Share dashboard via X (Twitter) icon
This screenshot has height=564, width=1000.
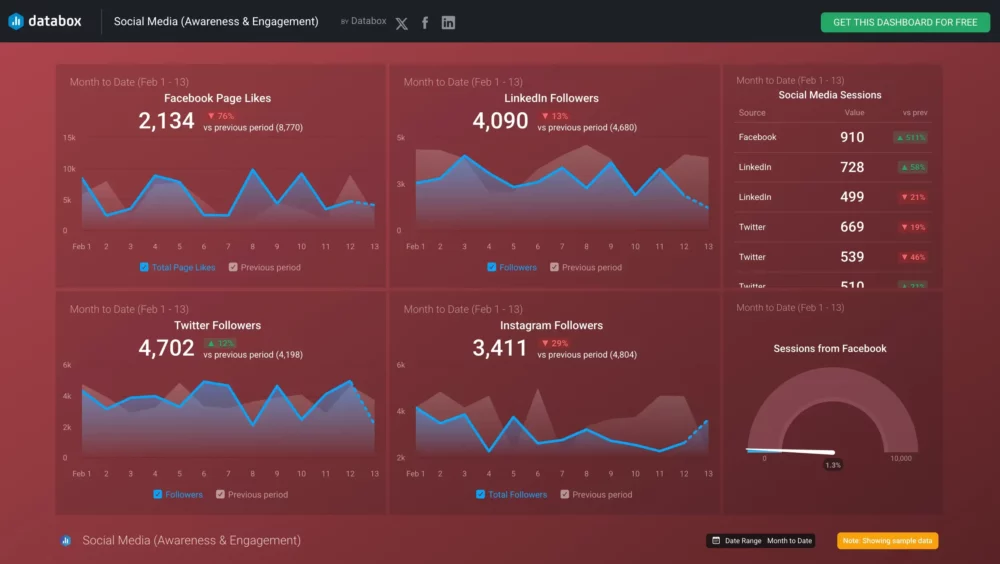[401, 23]
